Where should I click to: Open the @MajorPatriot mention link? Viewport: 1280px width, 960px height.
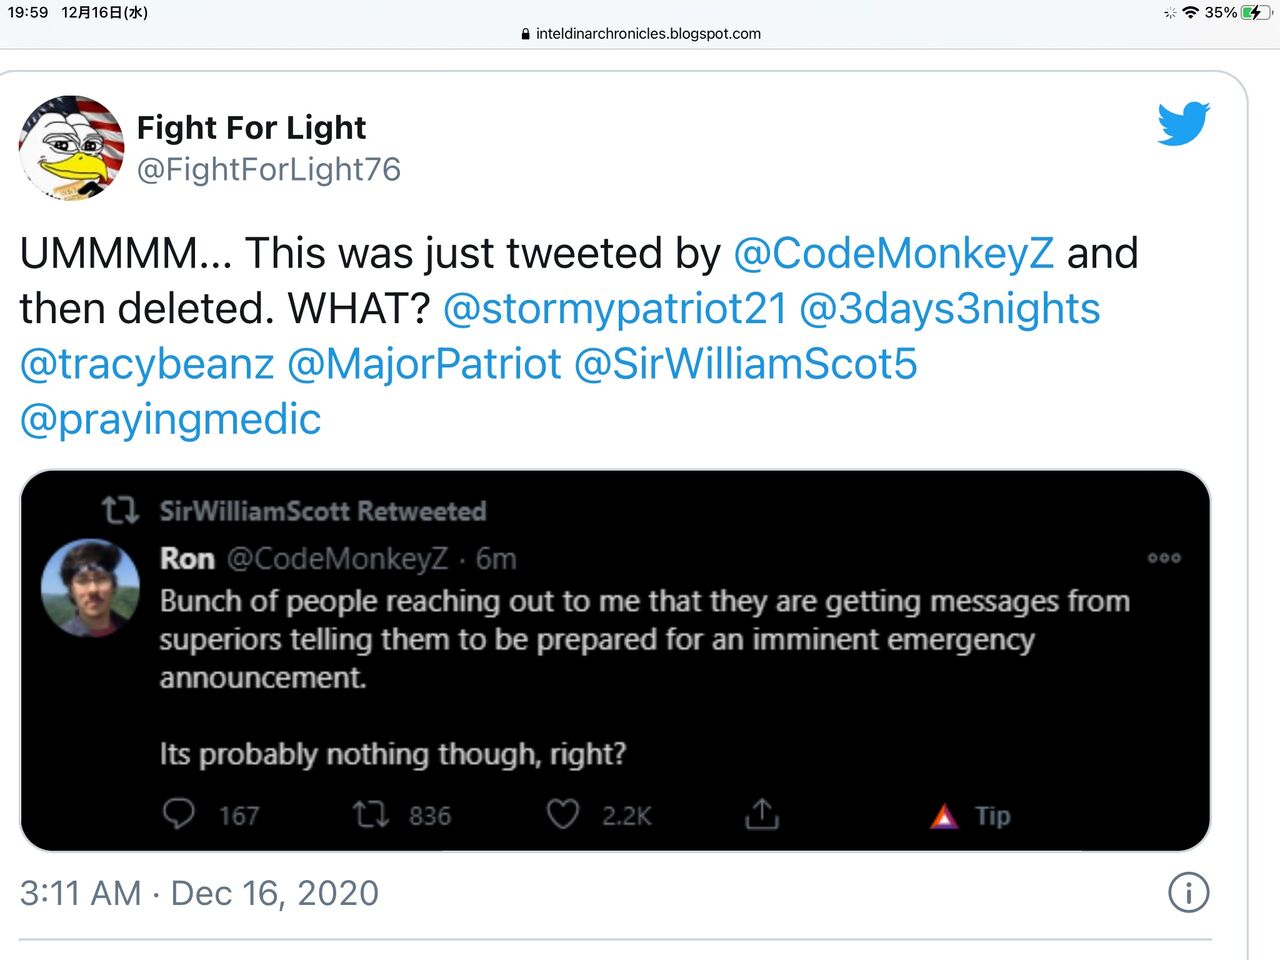424,363
